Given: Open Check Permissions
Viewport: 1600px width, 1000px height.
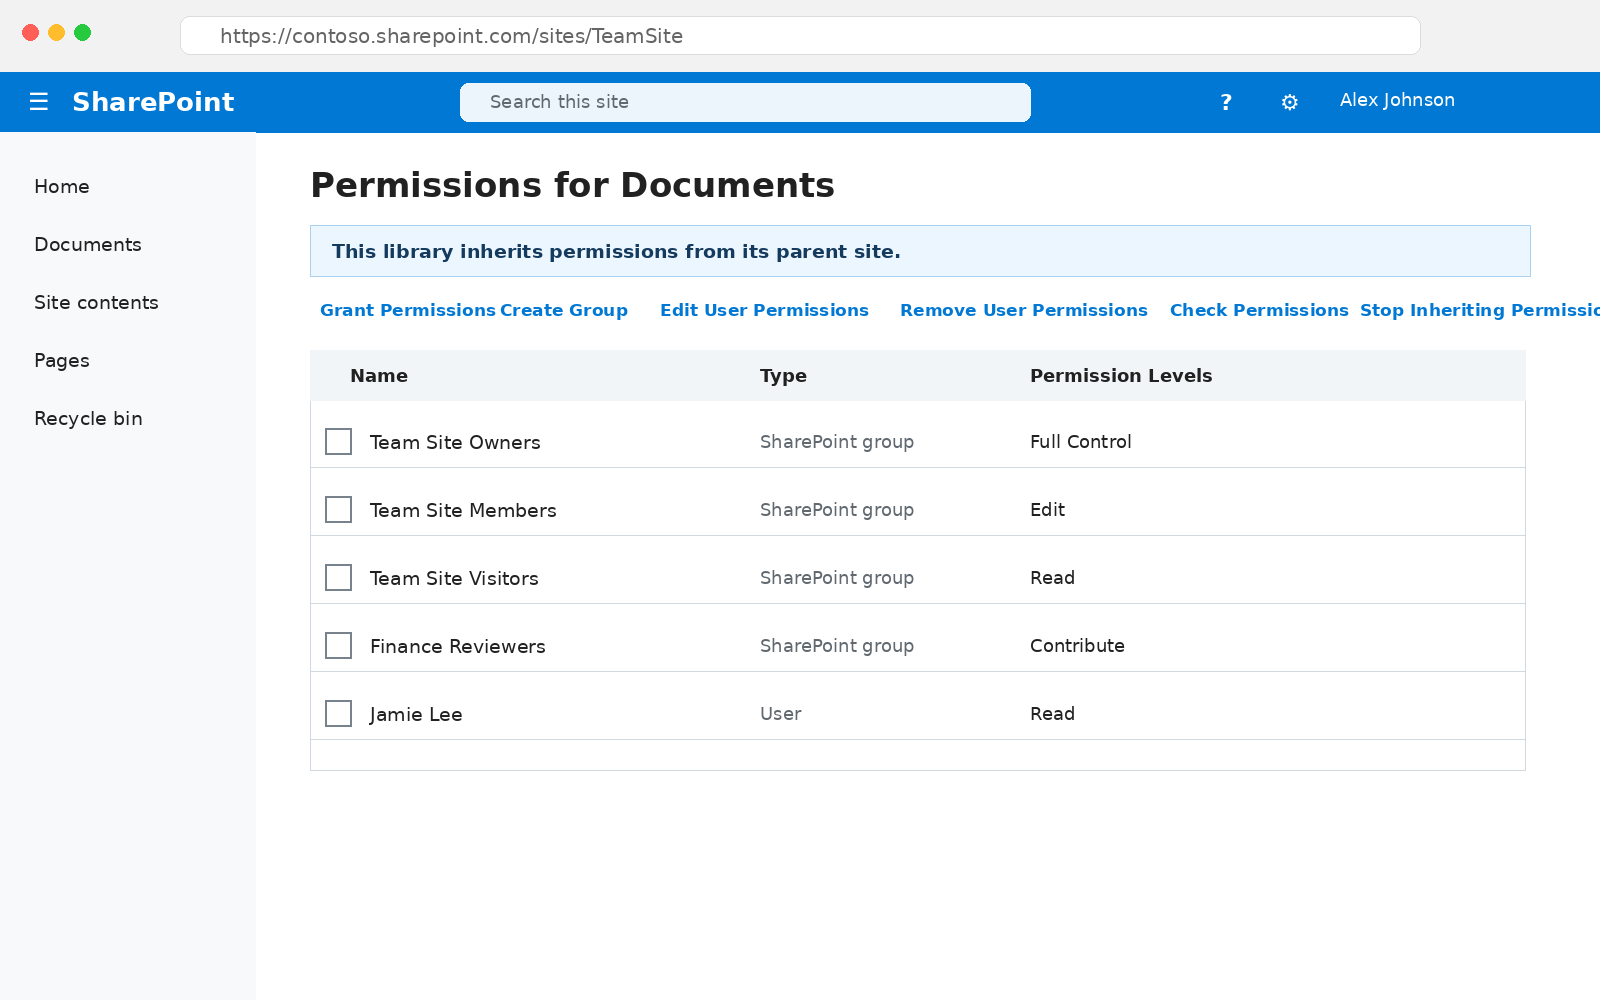Looking at the screenshot, I should [x=1259, y=310].
